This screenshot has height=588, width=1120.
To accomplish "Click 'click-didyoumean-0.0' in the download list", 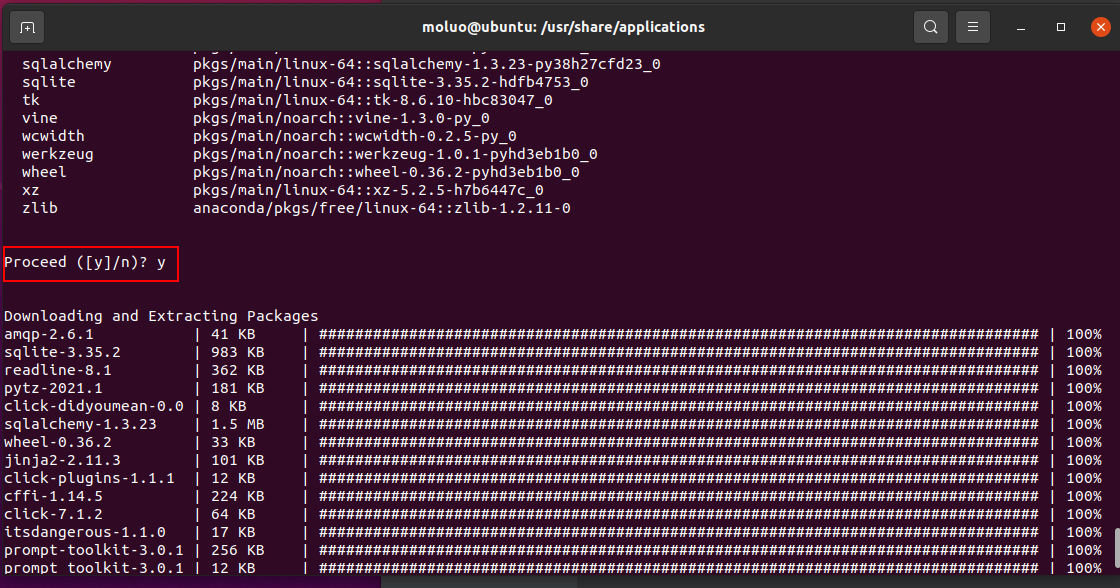I will pyautogui.click(x=94, y=406).
